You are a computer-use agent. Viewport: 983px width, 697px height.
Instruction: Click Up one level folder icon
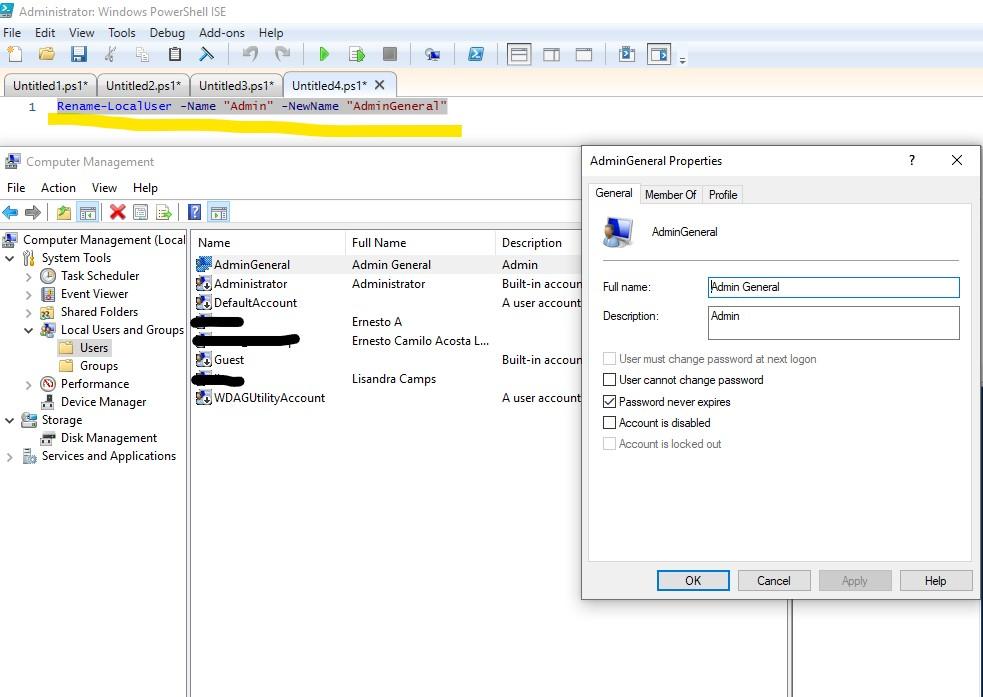coord(63,212)
